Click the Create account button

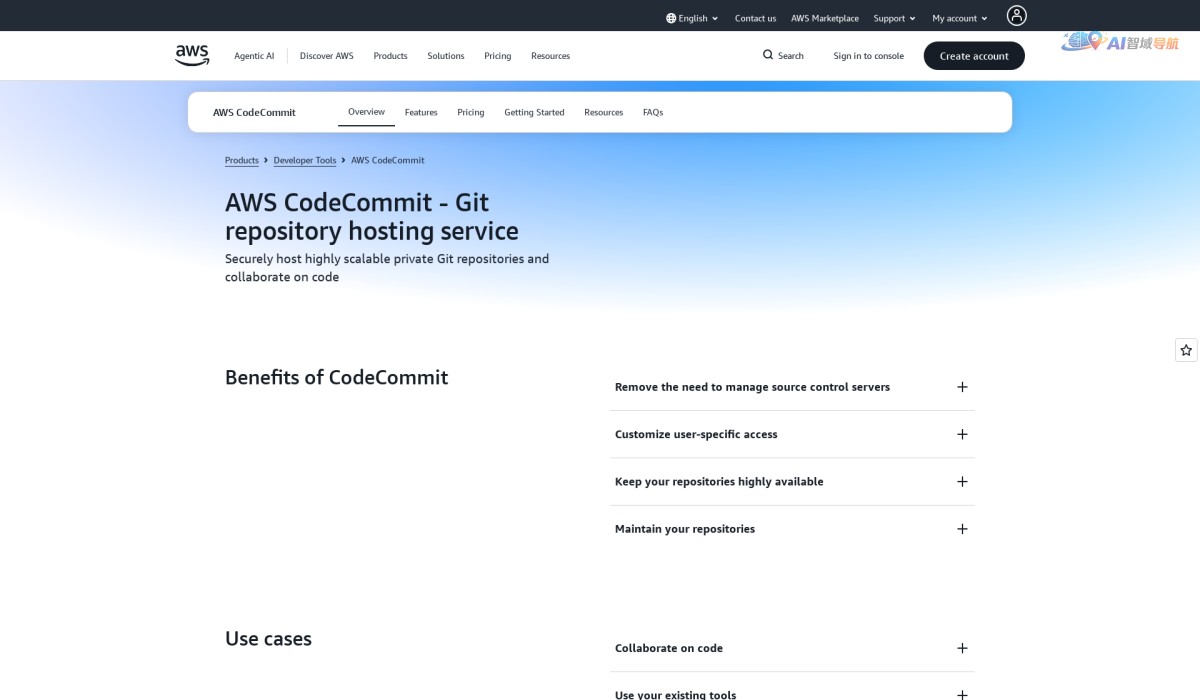(974, 56)
